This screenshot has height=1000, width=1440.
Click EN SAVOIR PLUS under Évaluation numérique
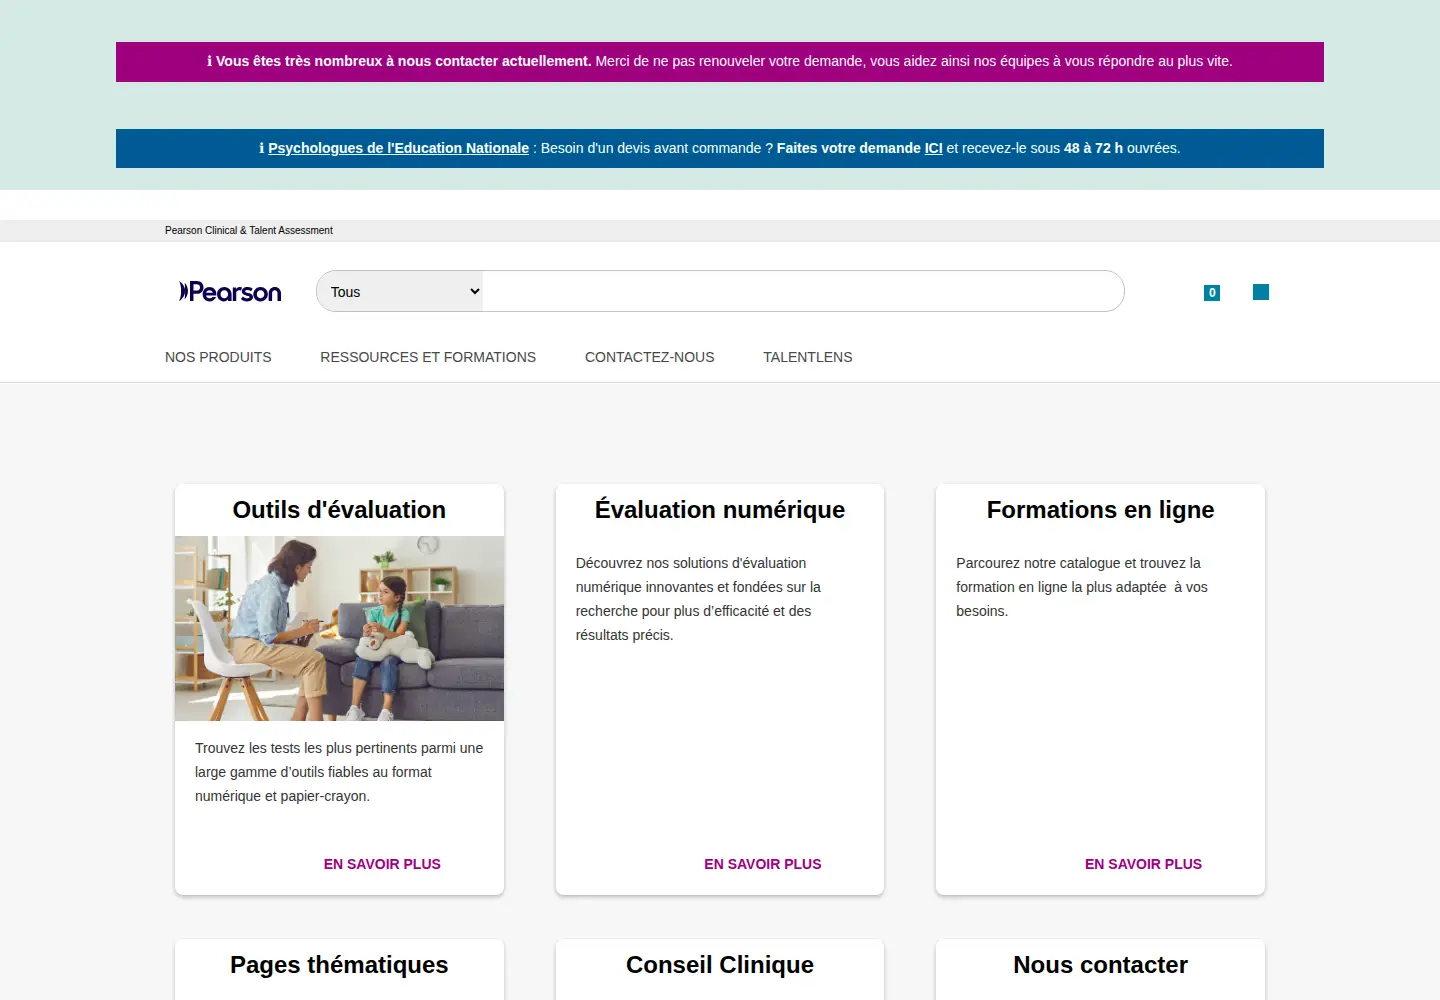[x=763, y=864]
